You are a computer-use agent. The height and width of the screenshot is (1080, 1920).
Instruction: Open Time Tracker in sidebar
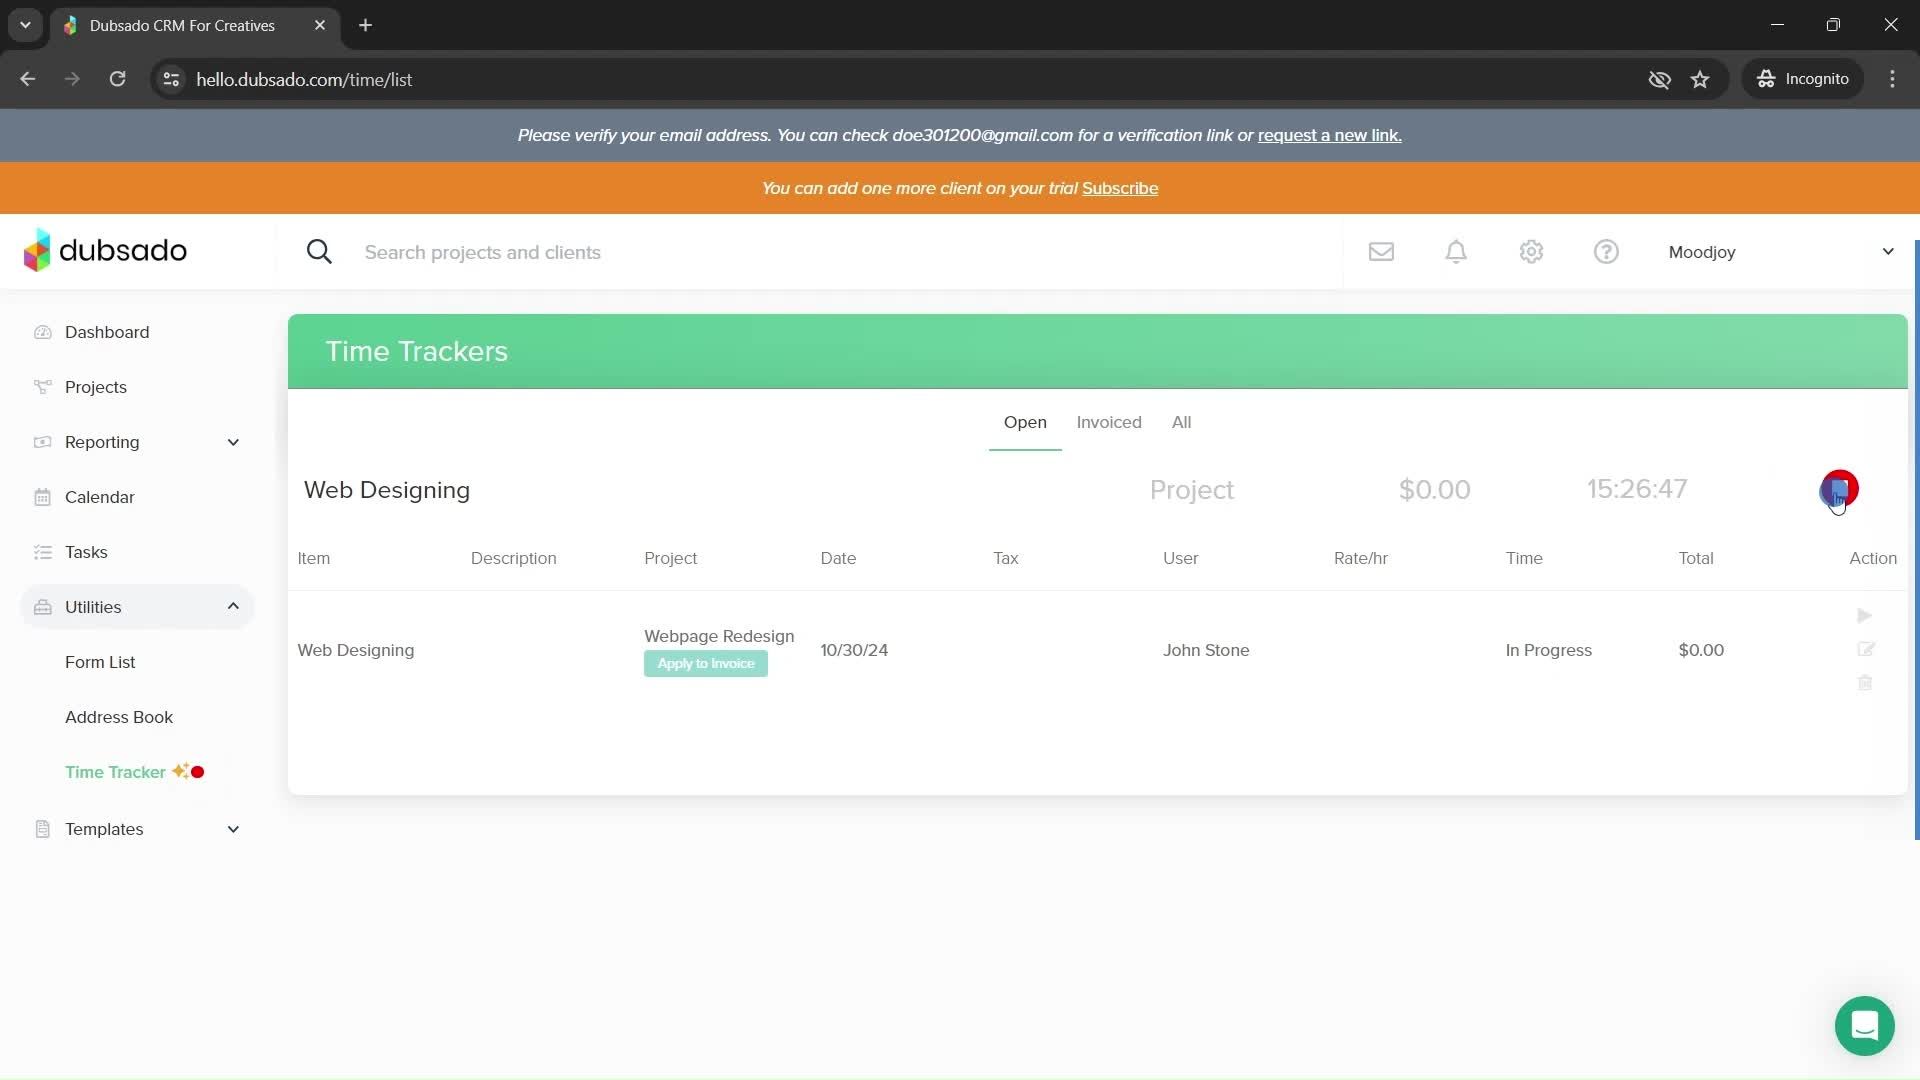coord(115,772)
